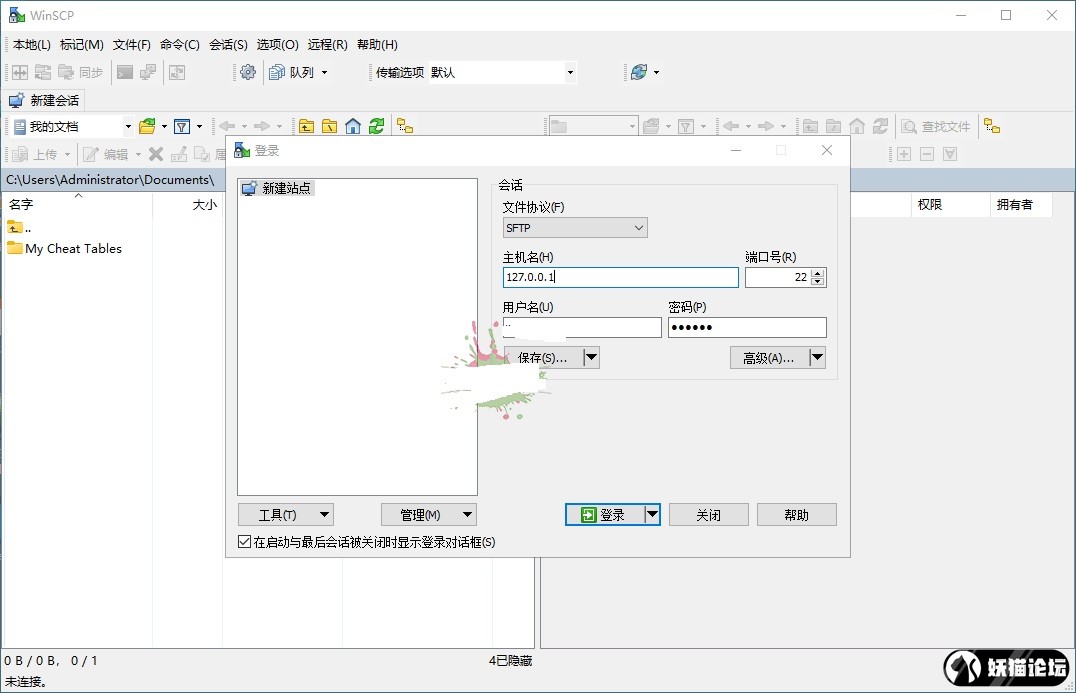Open the Help (帮助) menu
The height and width of the screenshot is (693, 1076).
(x=377, y=45)
